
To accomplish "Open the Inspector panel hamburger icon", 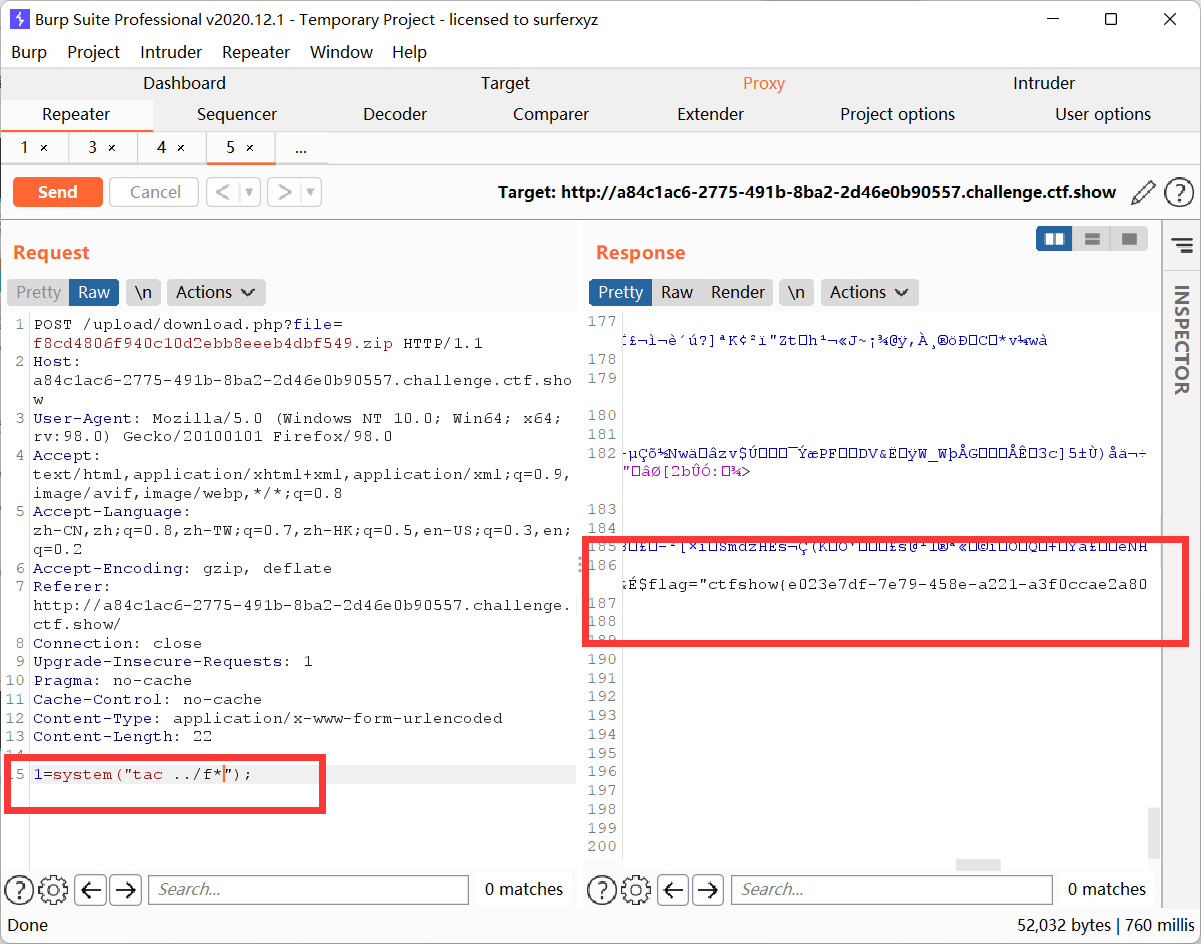I will point(1182,245).
